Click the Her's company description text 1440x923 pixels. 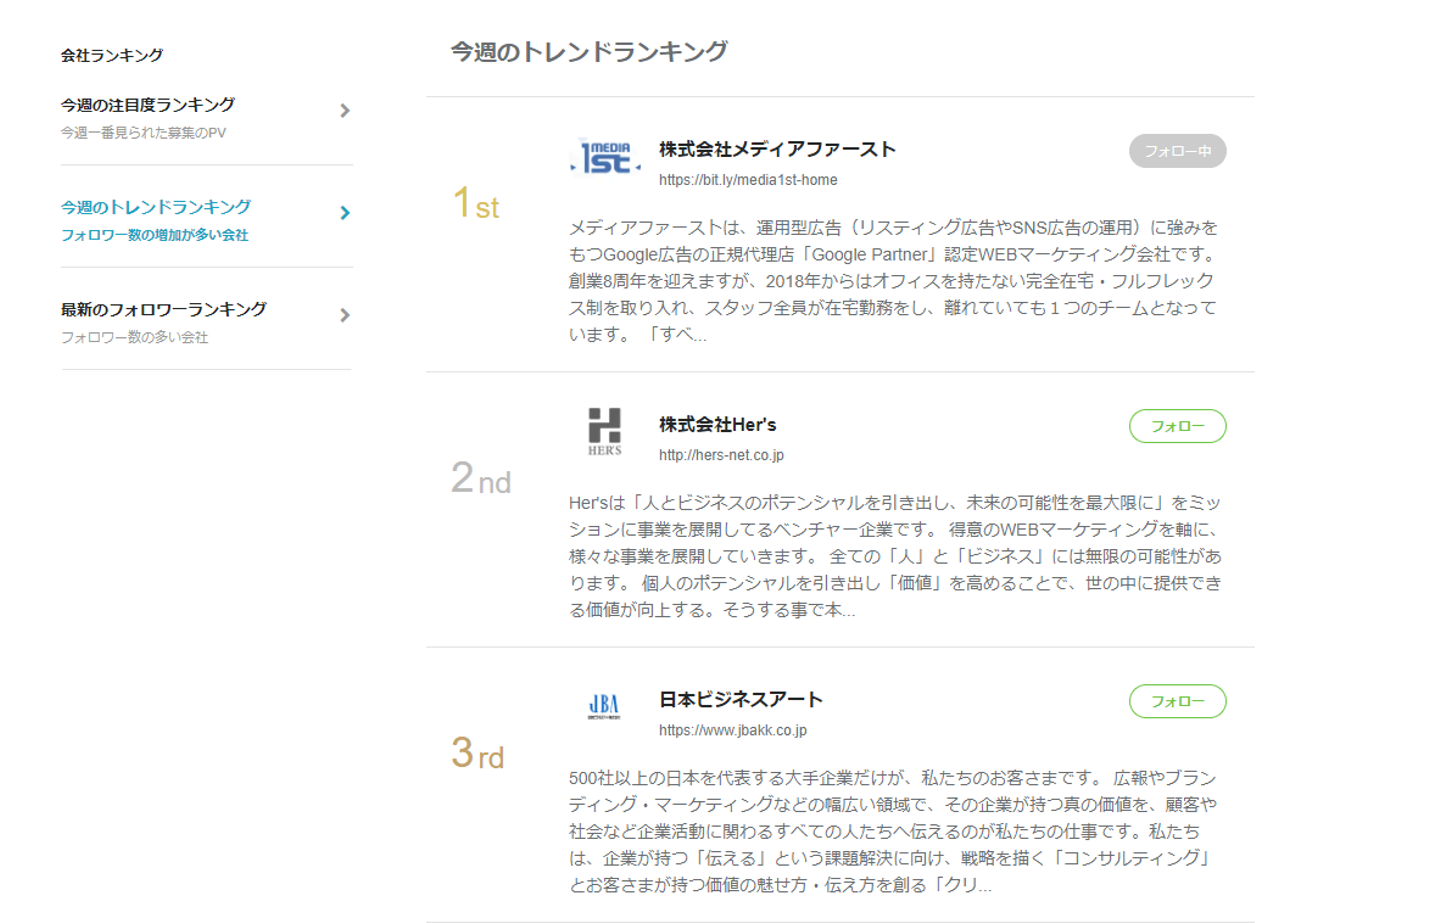click(x=895, y=556)
